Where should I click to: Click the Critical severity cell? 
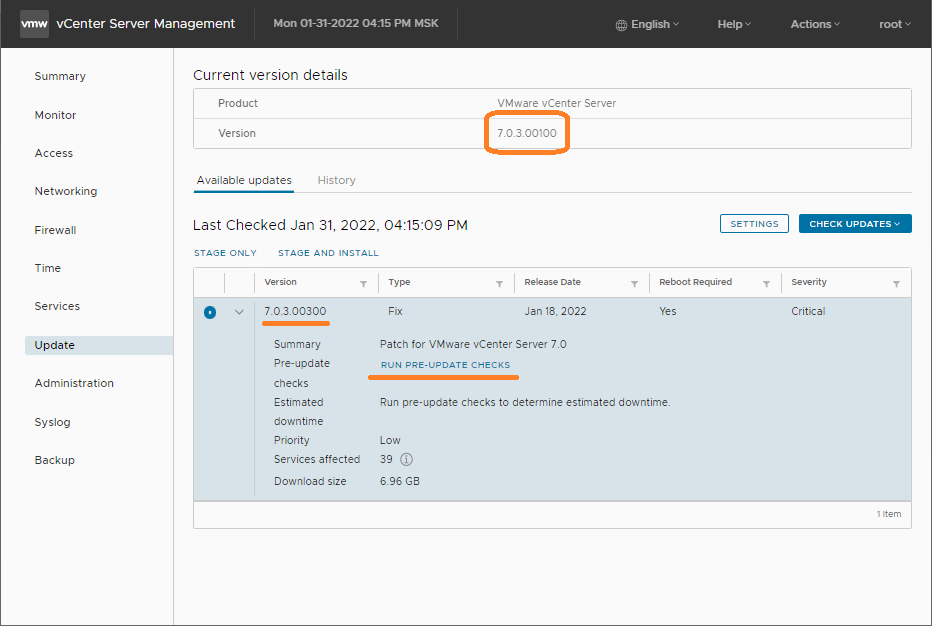808,311
